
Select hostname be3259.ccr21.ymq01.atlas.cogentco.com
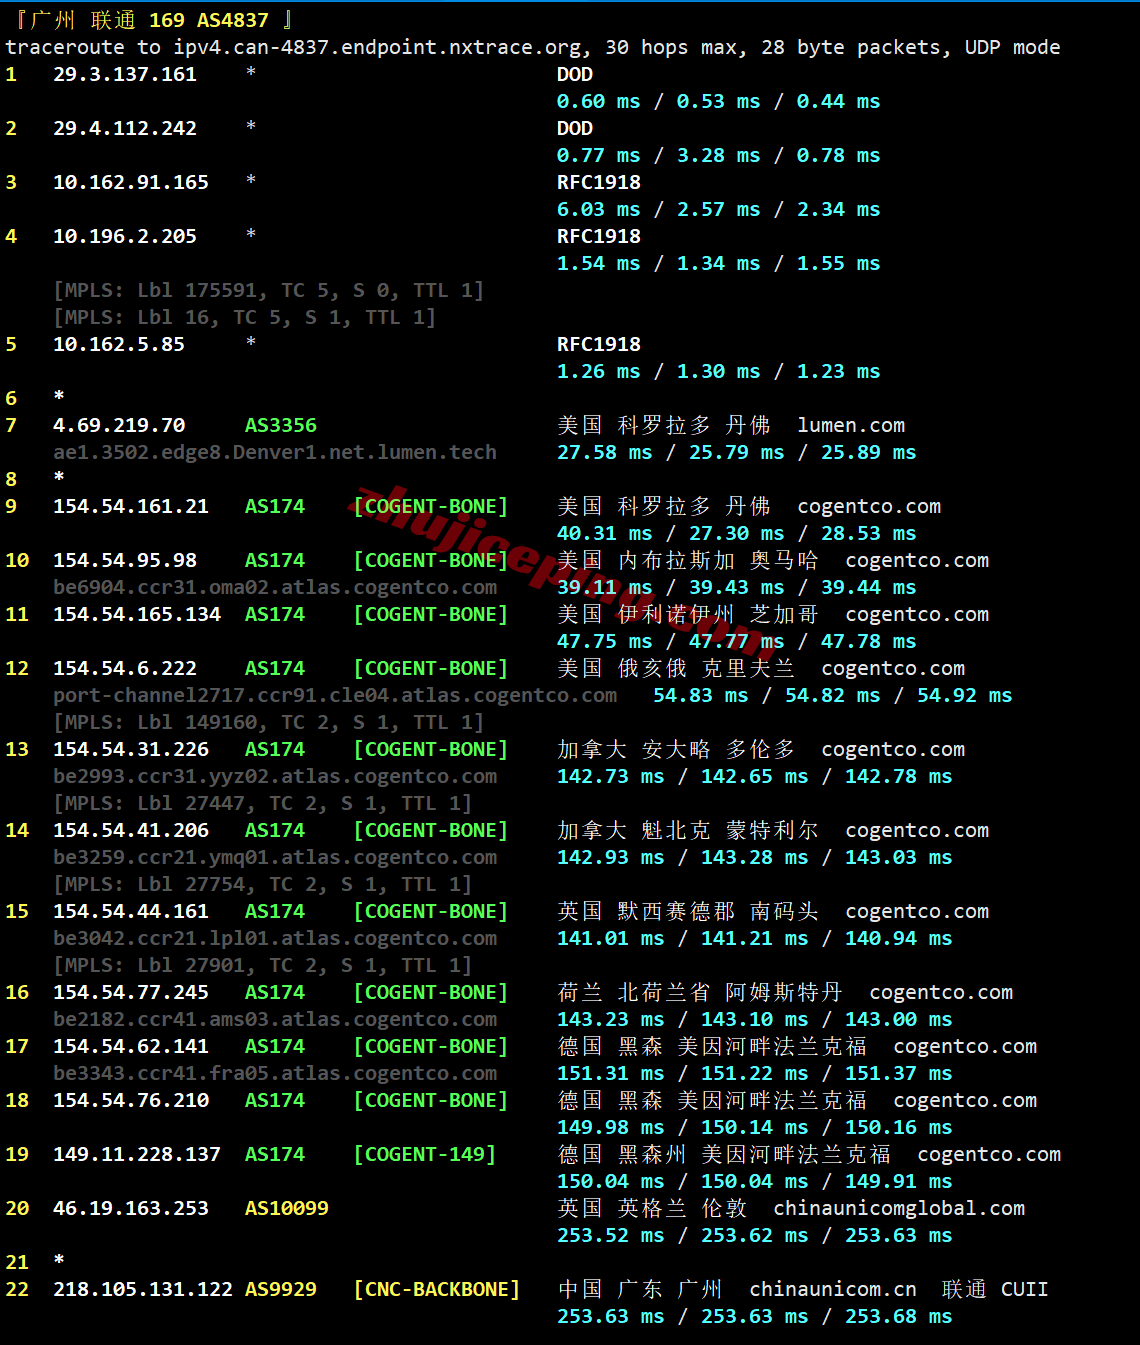275,857
